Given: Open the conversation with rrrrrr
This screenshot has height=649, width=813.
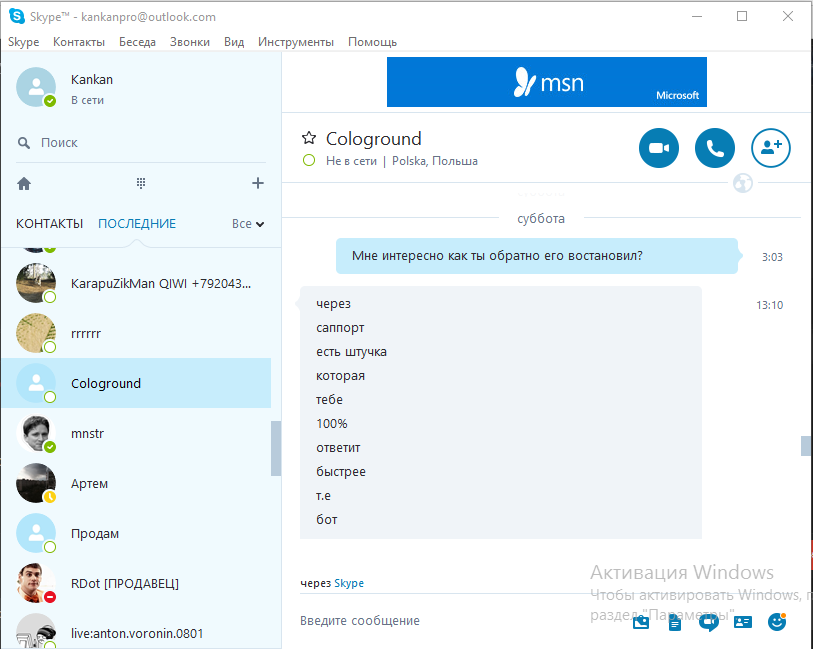Looking at the screenshot, I should 136,333.
